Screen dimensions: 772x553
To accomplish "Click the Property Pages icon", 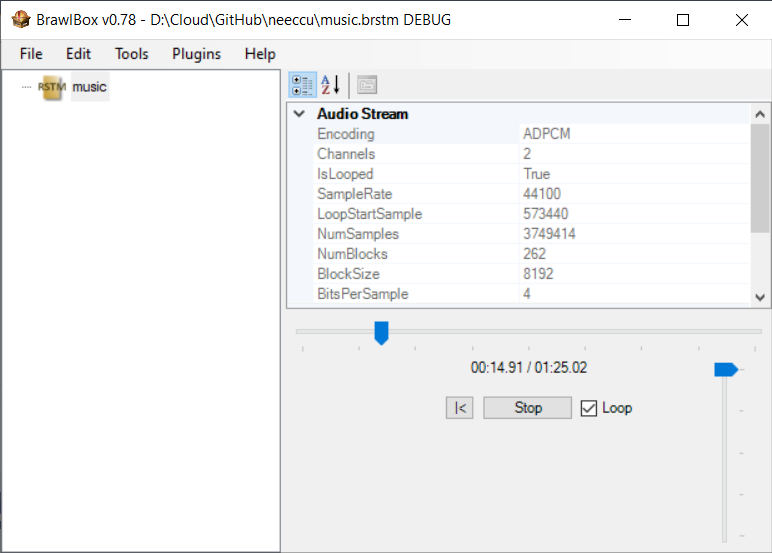I will tap(367, 85).
